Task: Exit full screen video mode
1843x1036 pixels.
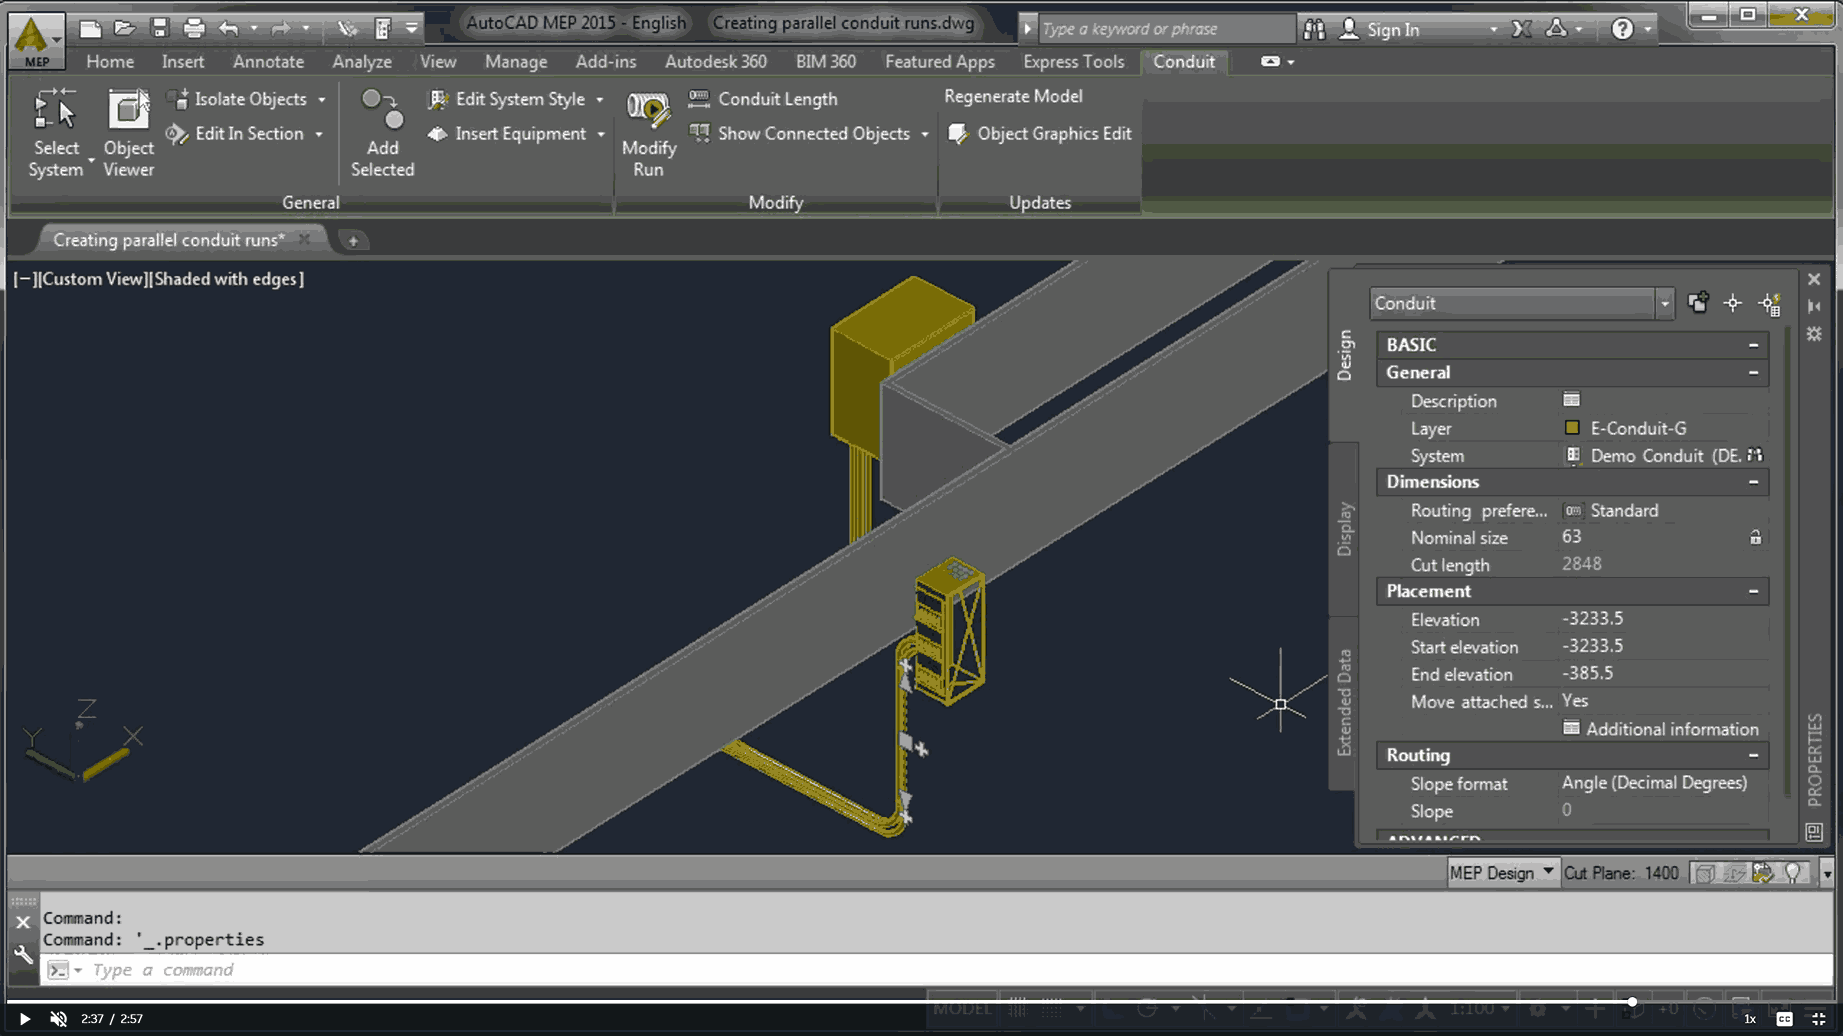Action: [1819, 1019]
